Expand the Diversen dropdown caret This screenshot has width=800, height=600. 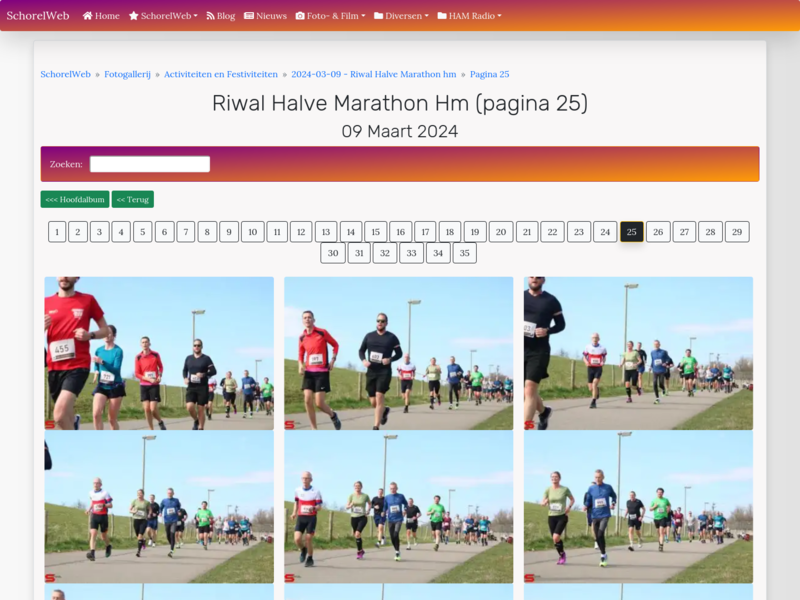click(427, 16)
